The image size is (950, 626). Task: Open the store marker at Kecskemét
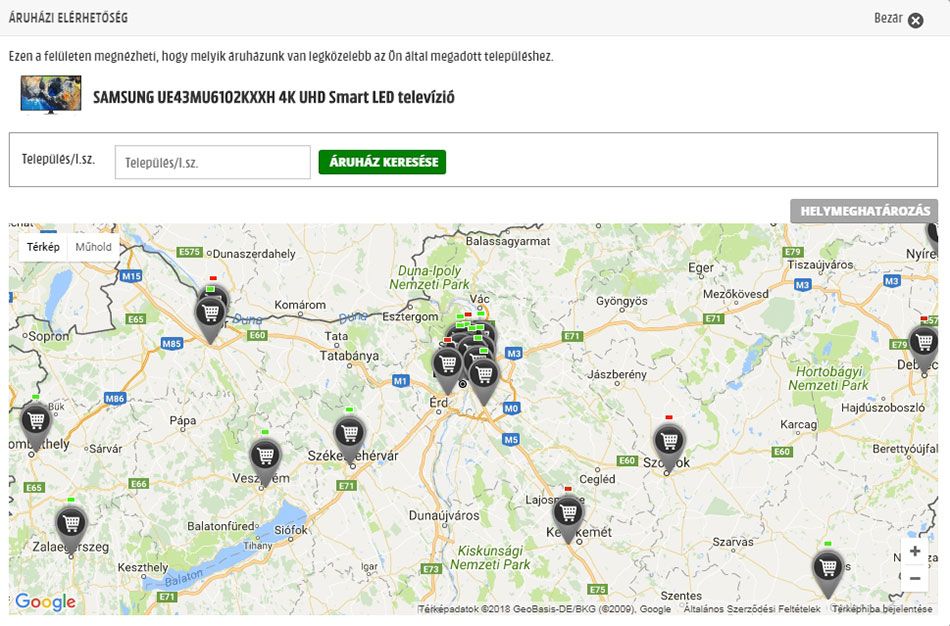click(x=568, y=513)
